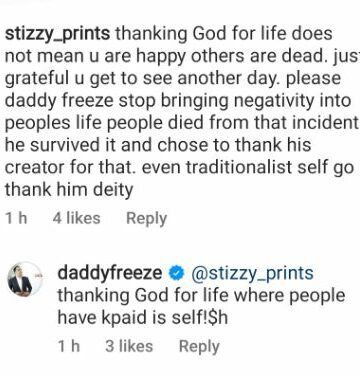Reply to the stizzy_prints comment
Screen dimensions: 360x376
click(x=146, y=219)
